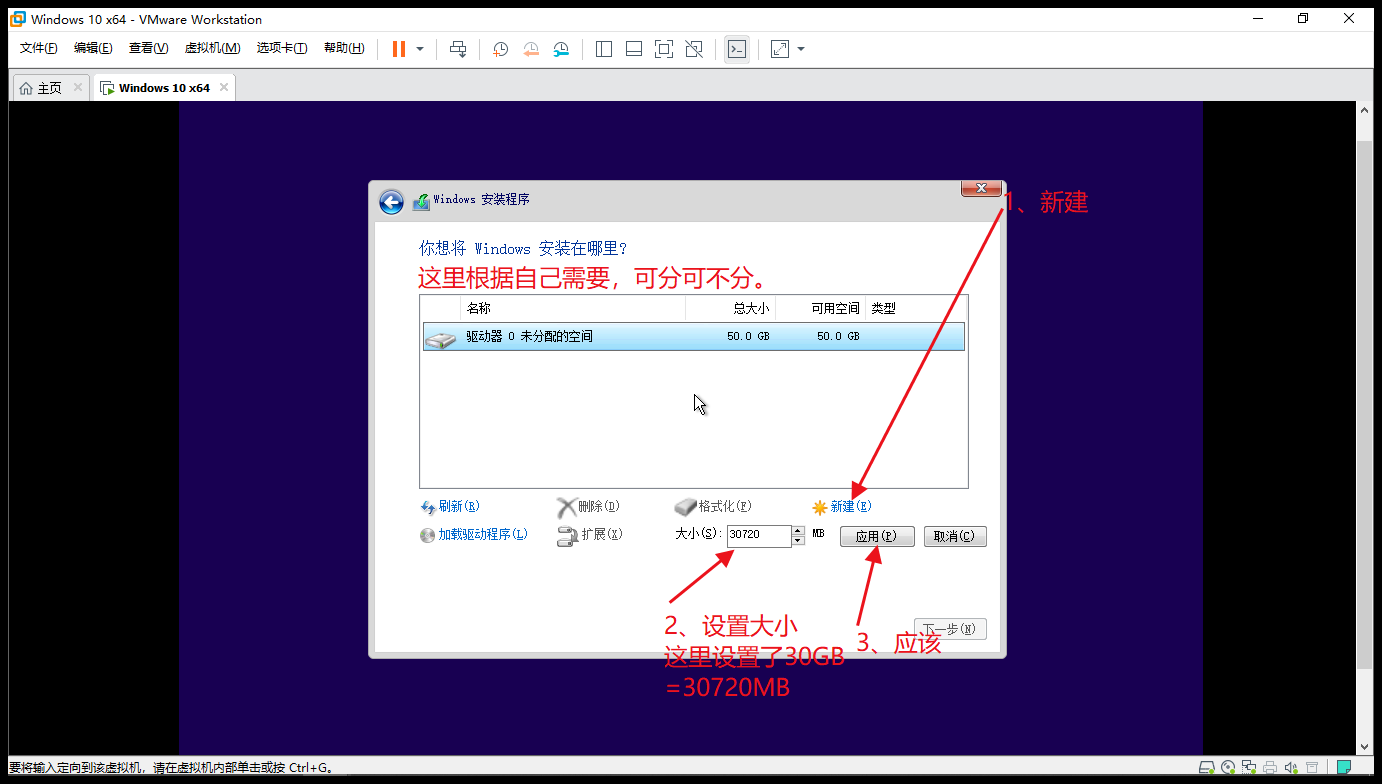The image size is (1382, 784).
Task: Switch to Unity mode icon
Action: [694, 49]
